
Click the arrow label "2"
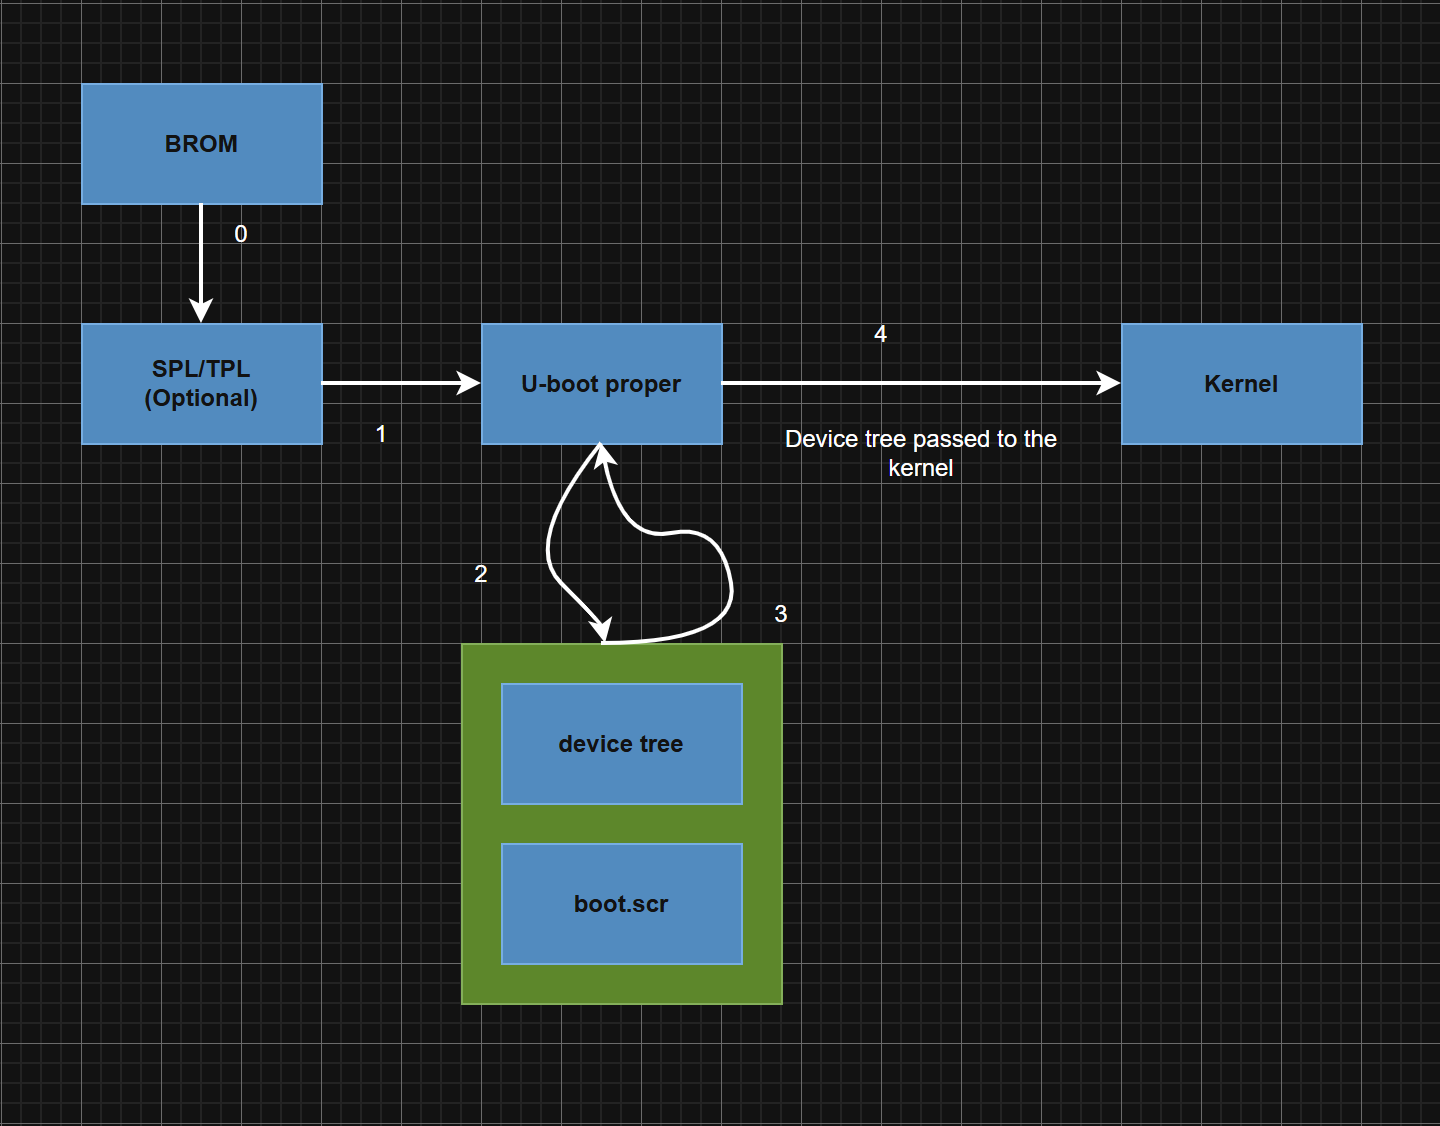point(481,574)
